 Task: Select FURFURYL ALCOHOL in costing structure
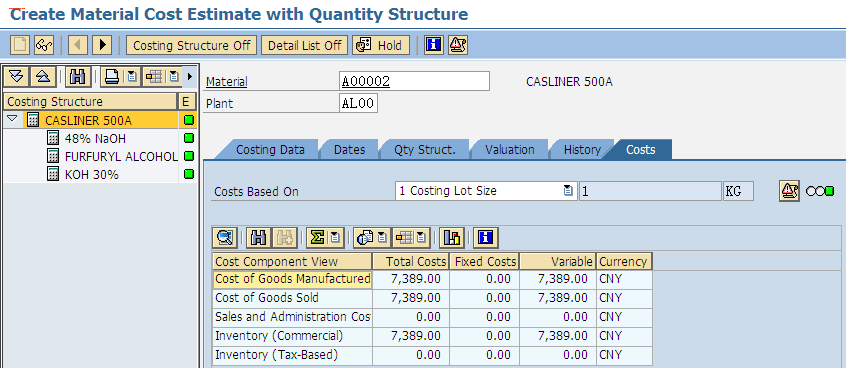tap(121, 156)
